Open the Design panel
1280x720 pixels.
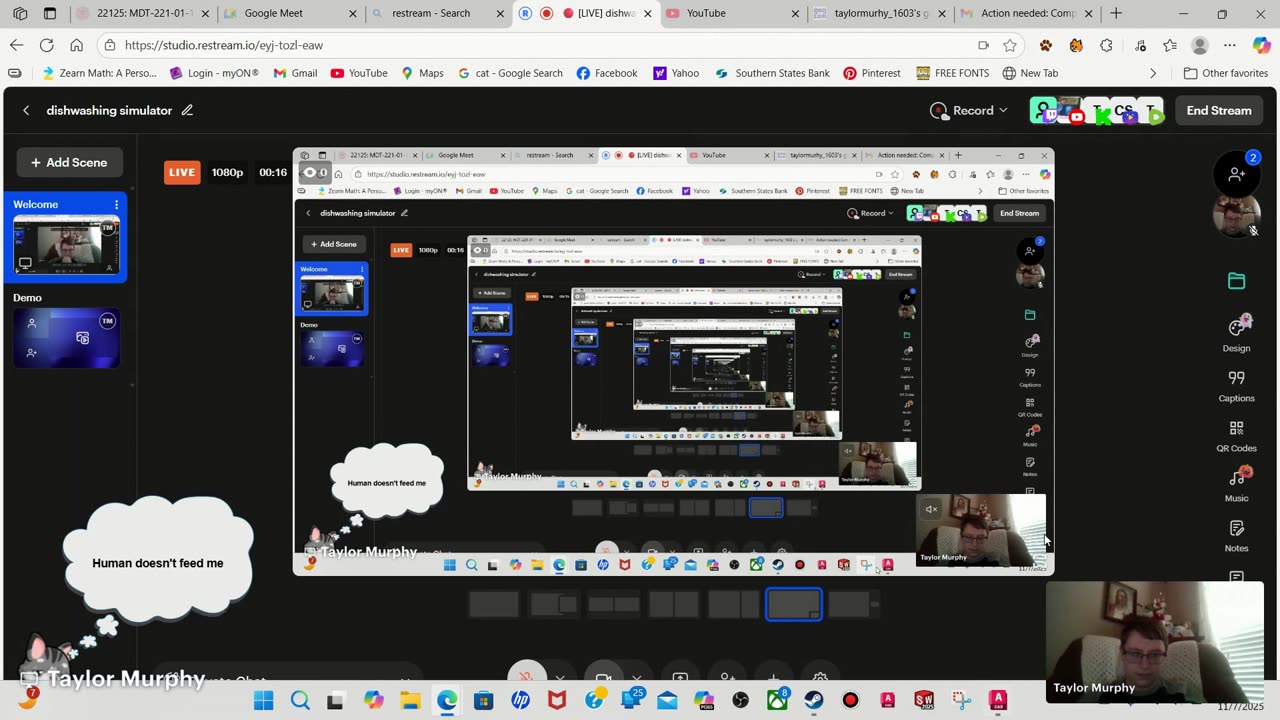coord(1236,334)
